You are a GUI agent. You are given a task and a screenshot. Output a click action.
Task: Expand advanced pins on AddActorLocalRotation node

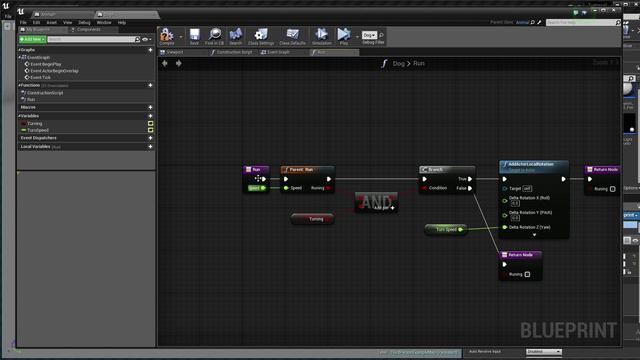[x=534, y=235]
